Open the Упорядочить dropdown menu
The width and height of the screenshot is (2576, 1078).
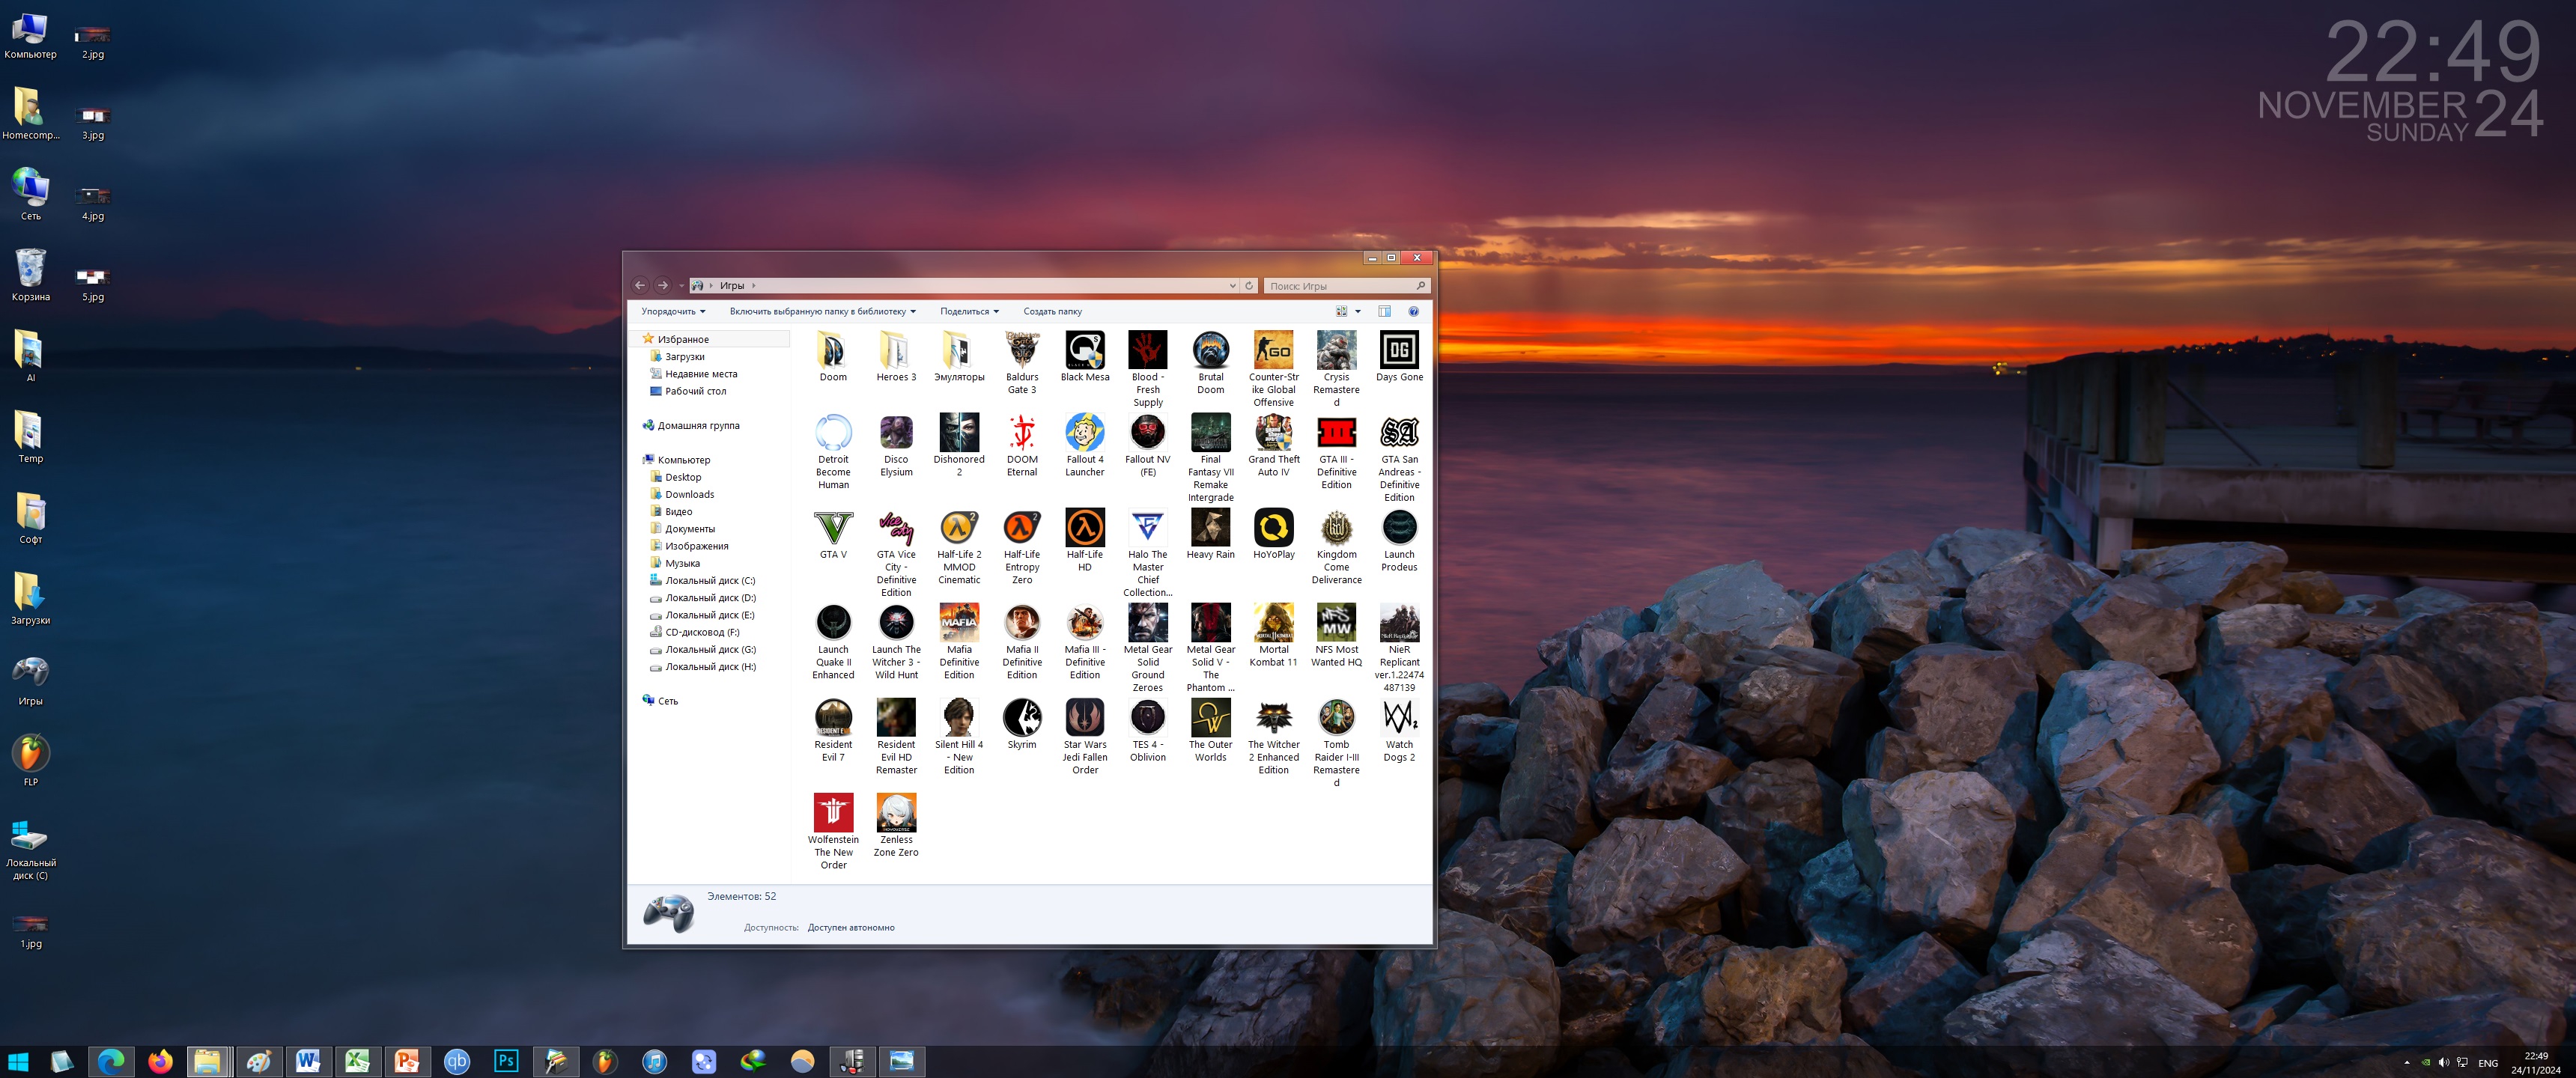pyautogui.click(x=672, y=311)
